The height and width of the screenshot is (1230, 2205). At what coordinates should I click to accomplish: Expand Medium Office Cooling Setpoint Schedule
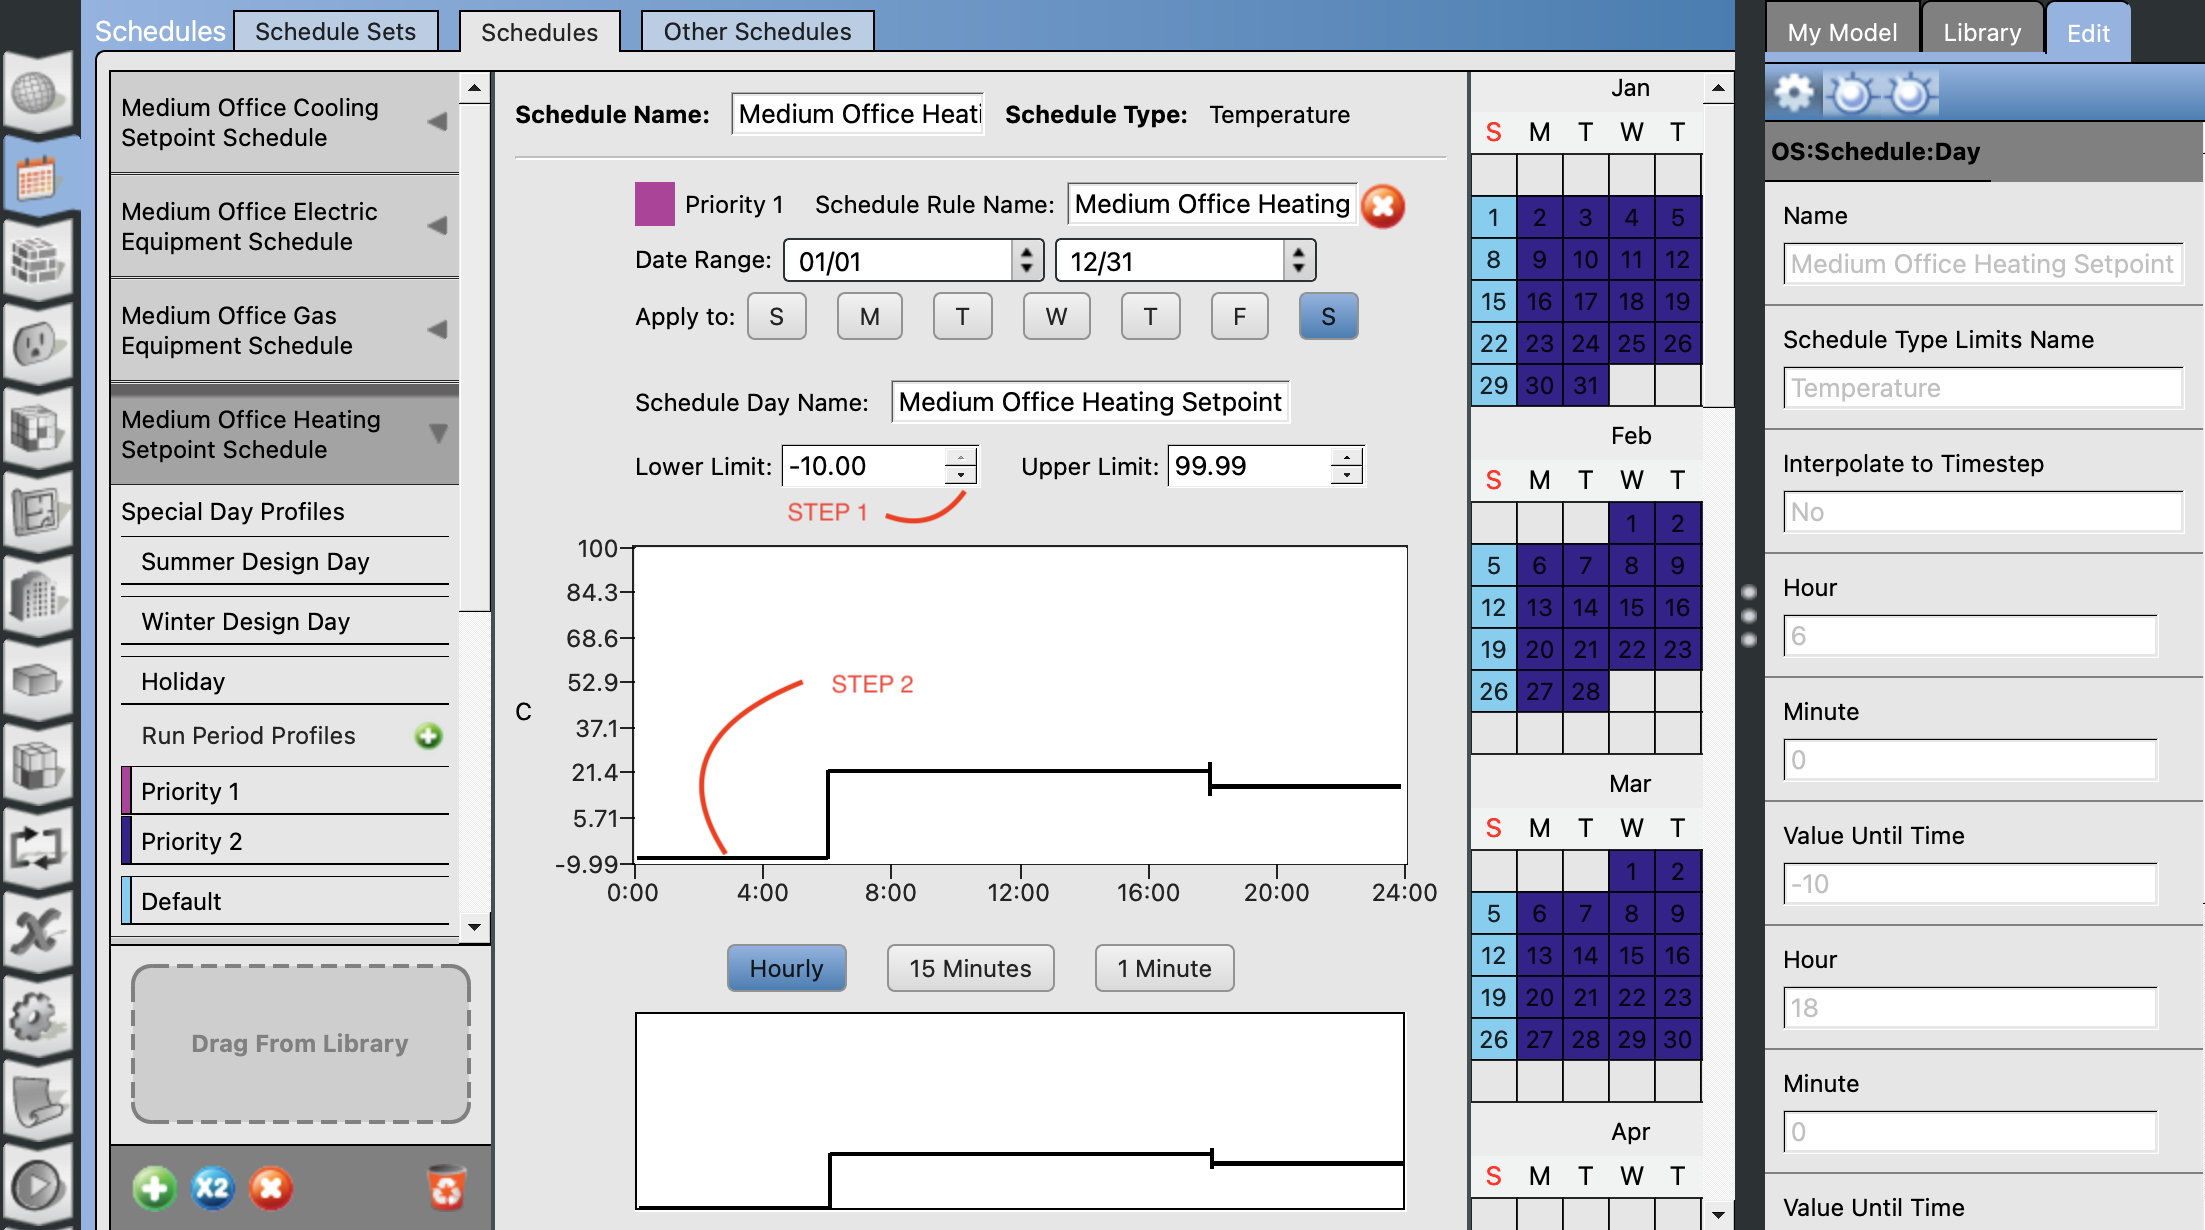click(437, 122)
